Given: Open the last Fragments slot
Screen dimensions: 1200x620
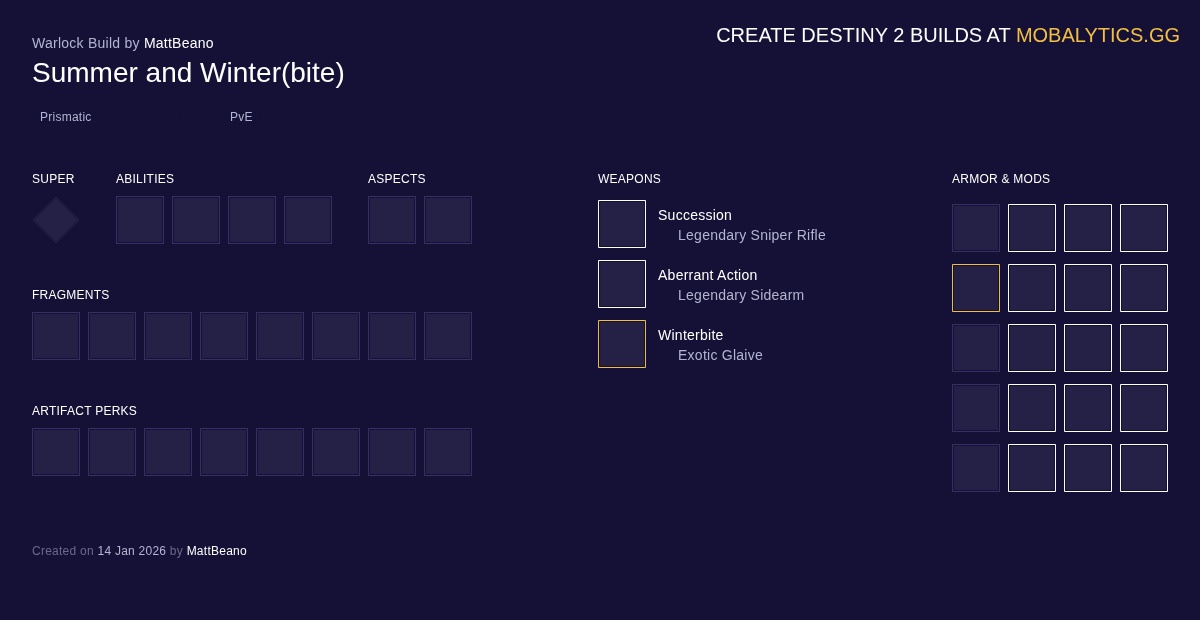Looking at the screenshot, I should [448, 336].
